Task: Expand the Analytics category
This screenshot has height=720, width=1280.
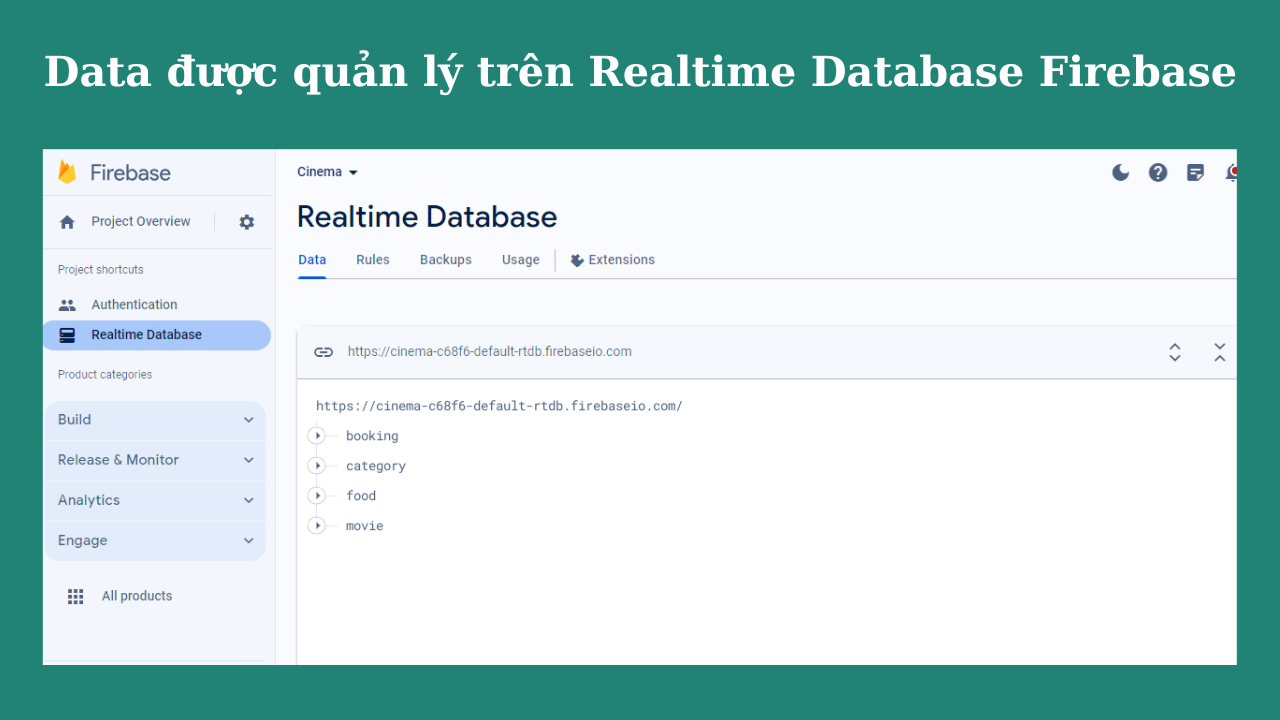Action: point(155,500)
